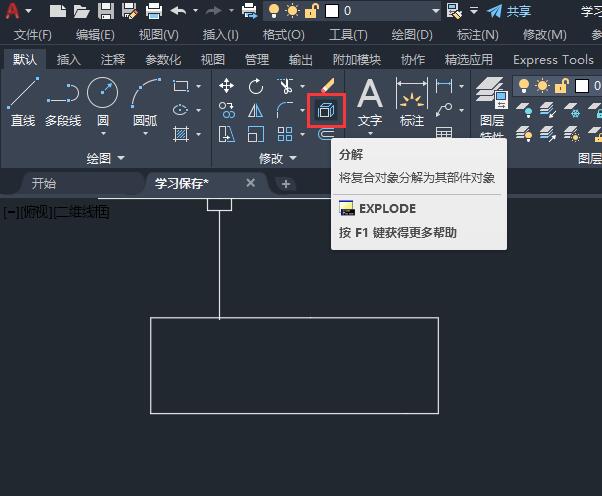Open the 文件(F) menu
Image resolution: width=602 pixels, height=496 pixels.
(33, 35)
